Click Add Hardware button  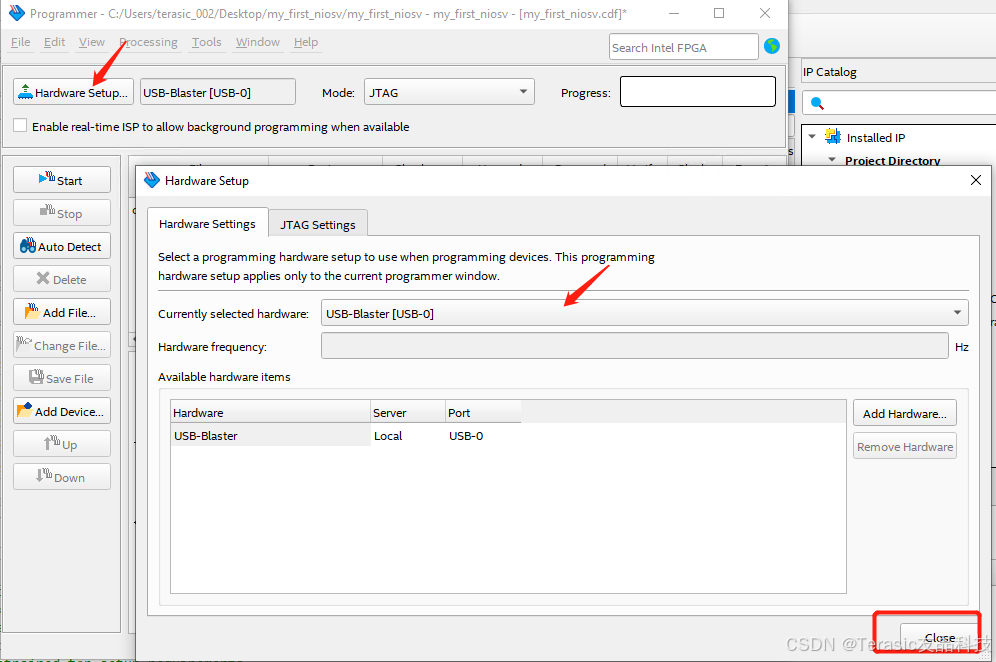click(x=905, y=414)
